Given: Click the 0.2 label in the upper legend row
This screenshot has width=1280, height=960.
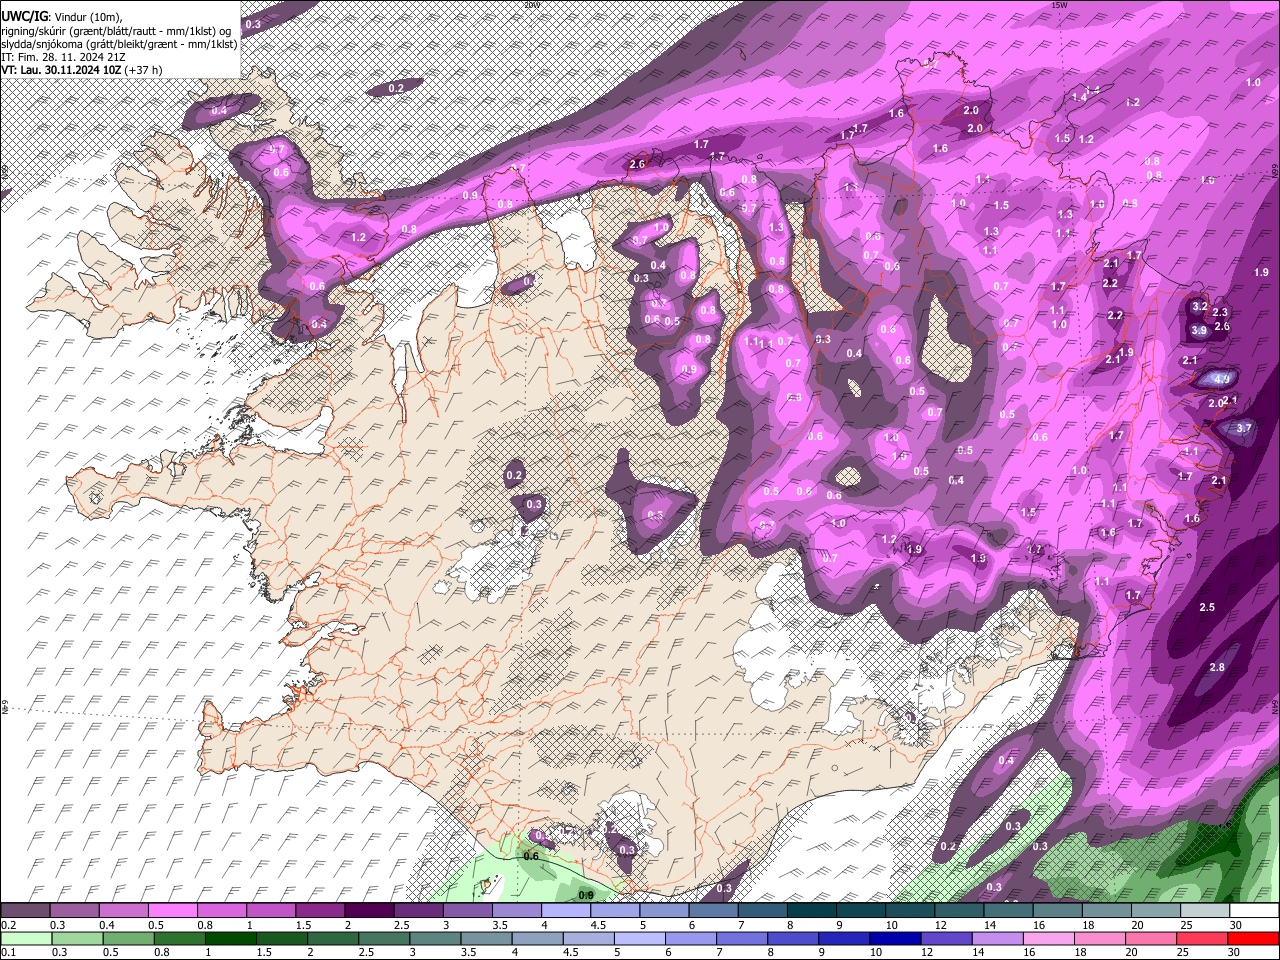Looking at the screenshot, I should [9, 925].
